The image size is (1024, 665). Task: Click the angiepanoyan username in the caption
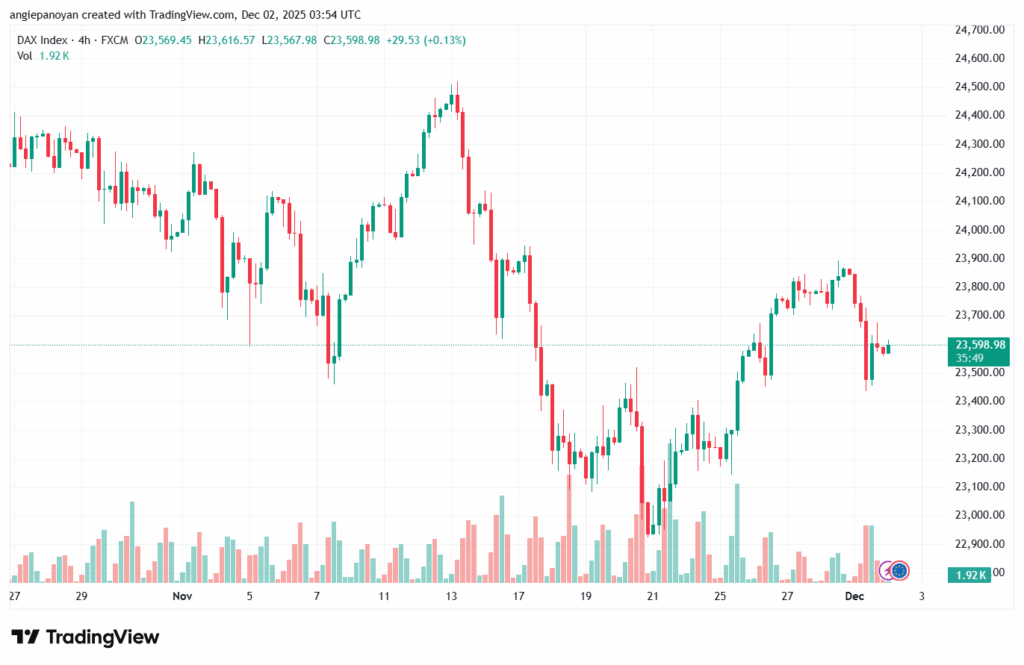(x=50, y=15)
